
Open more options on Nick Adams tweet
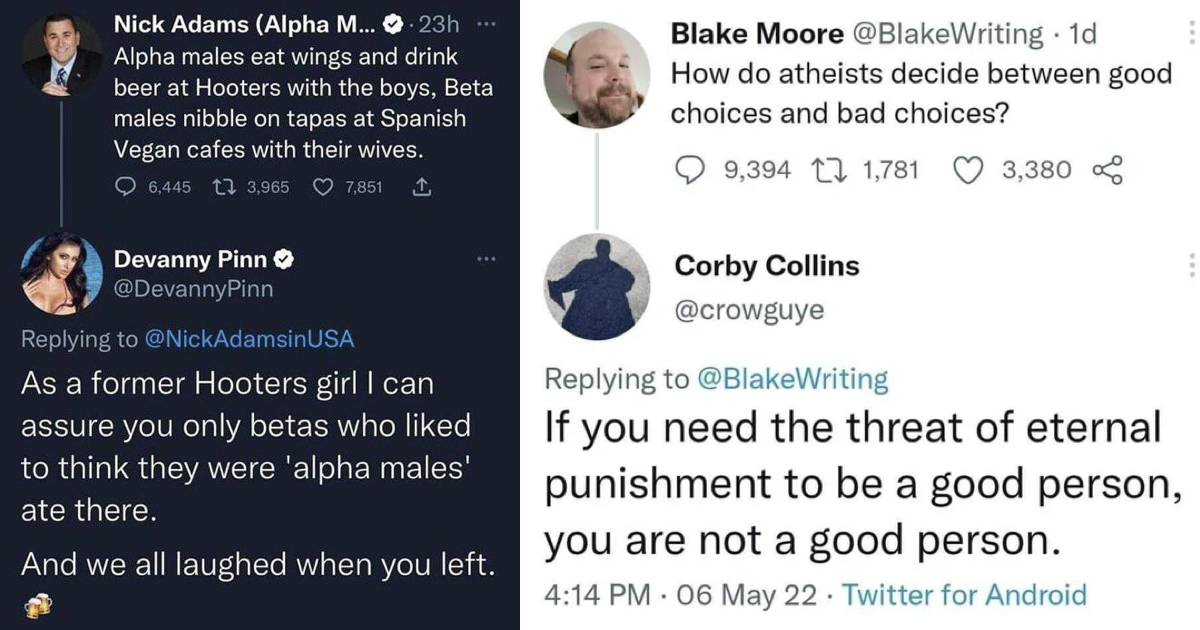[485, 22]
